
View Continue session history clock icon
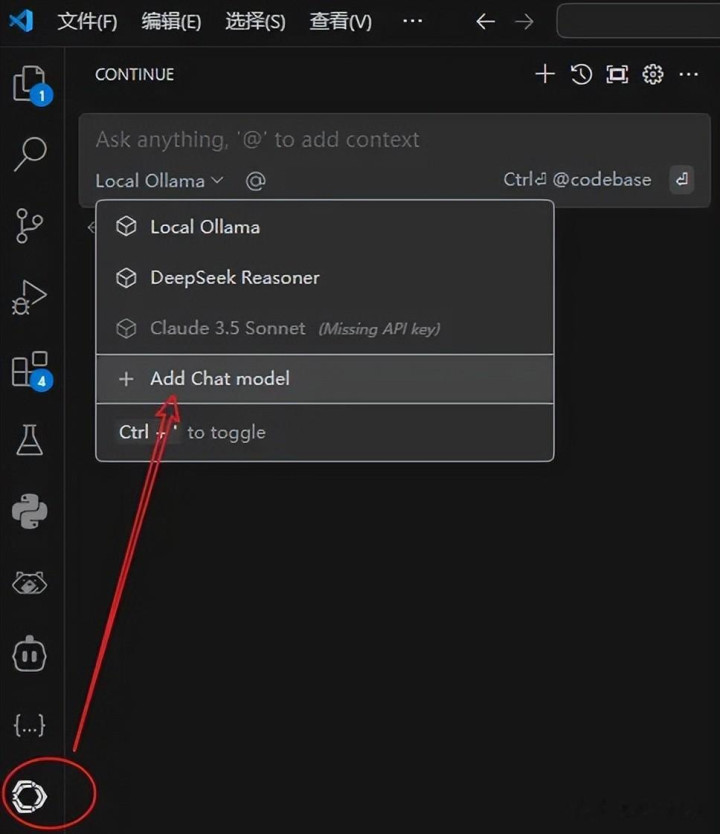point(581,74)
